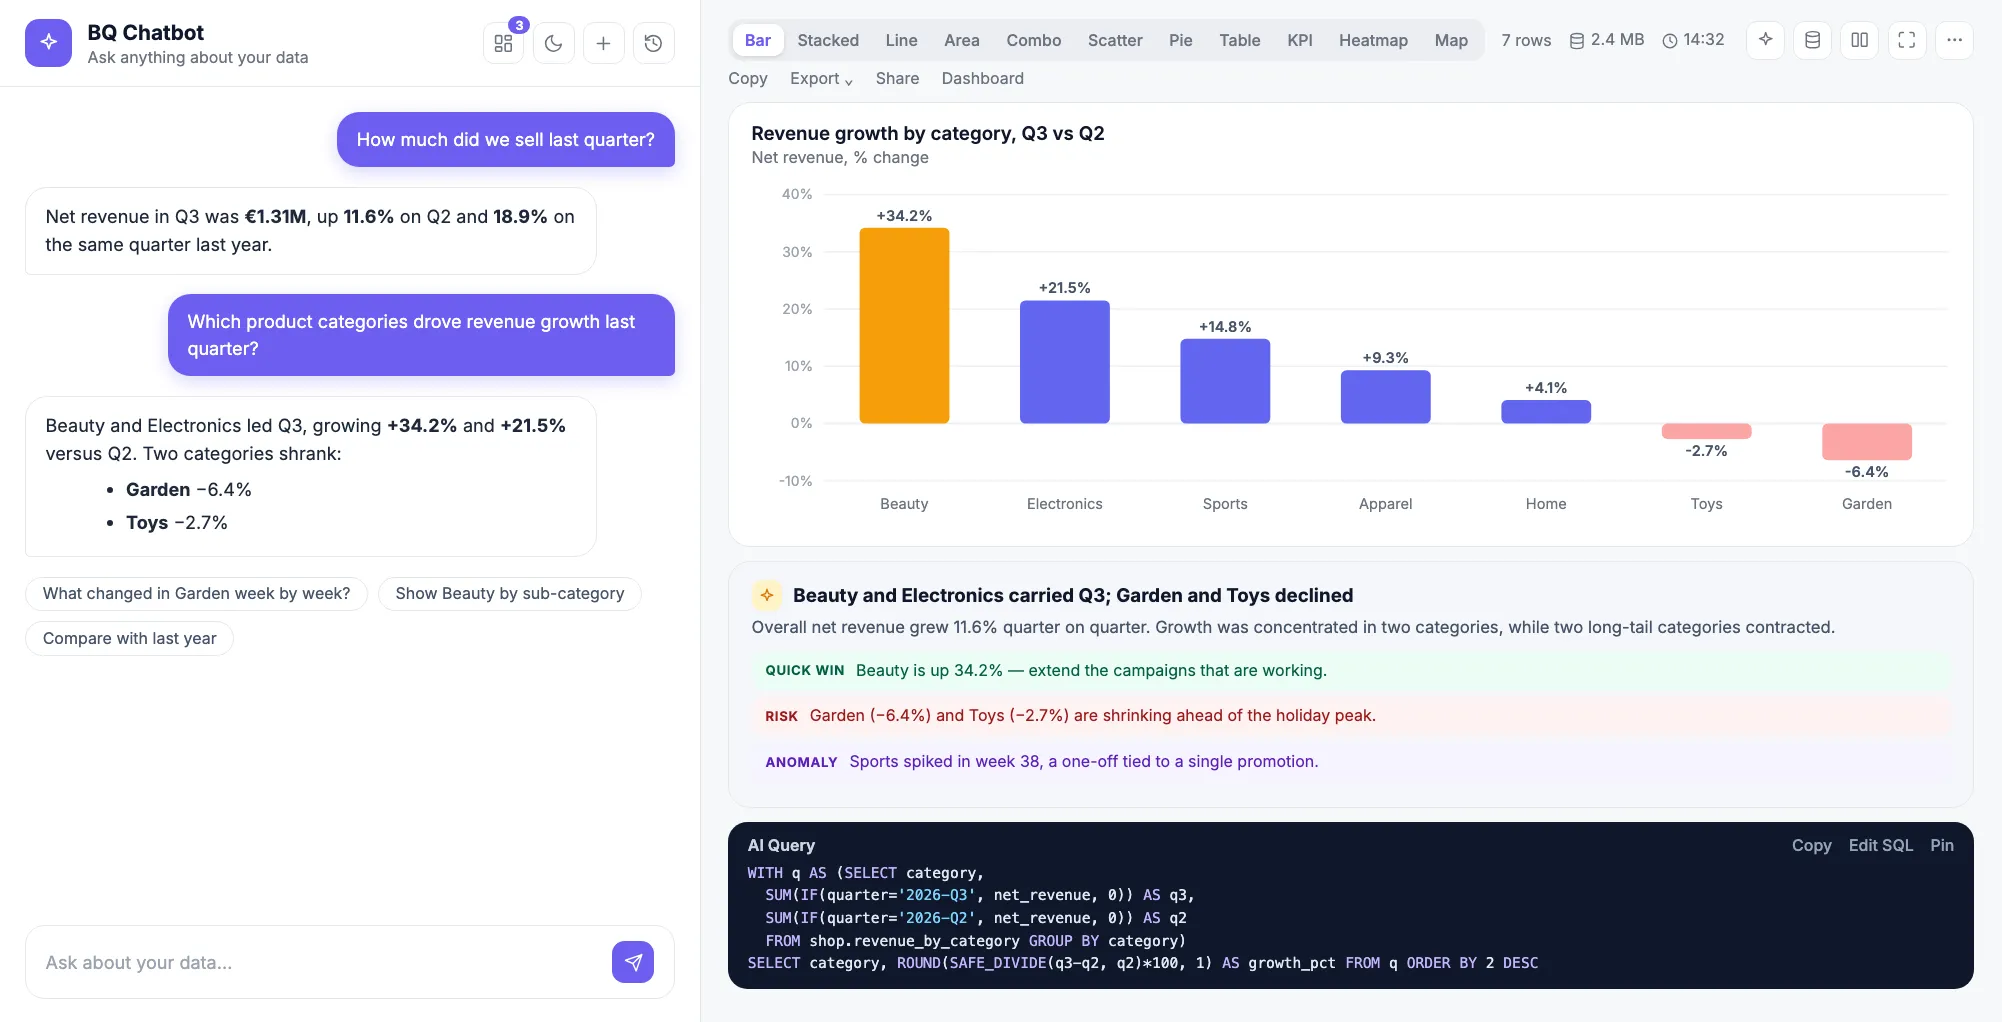
Task: Start a new chat with plus icon
Action: coord(603,43)
